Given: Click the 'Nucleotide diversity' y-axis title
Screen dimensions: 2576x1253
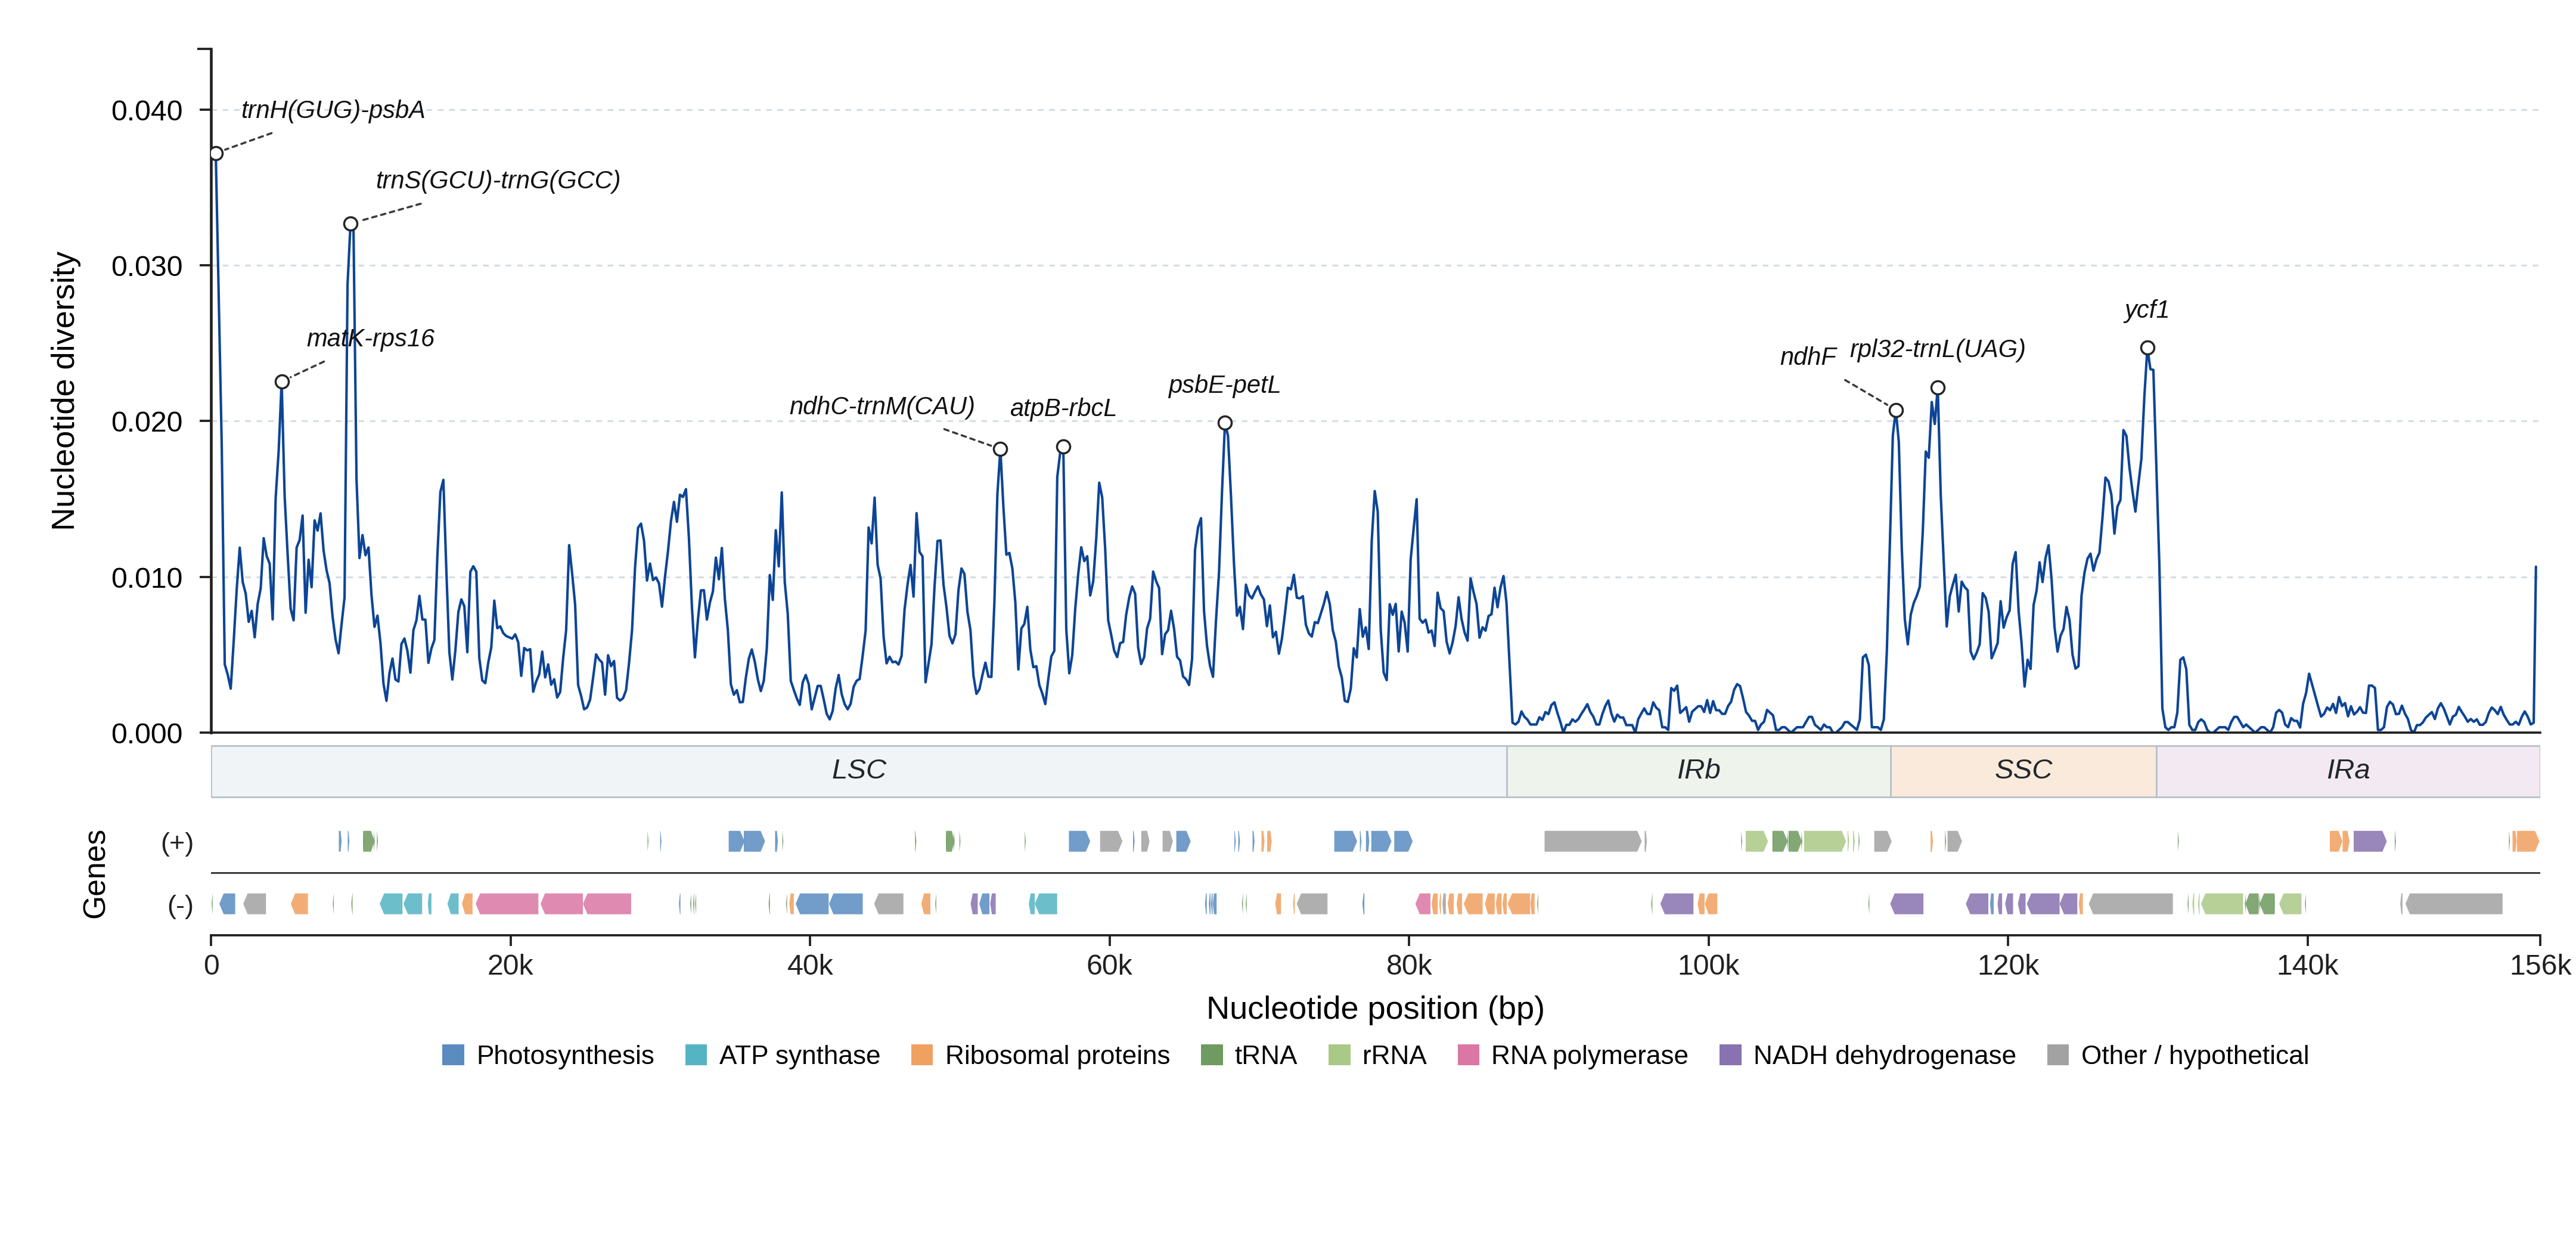Looking at the screenshot, I should pyautogui.click(x=63, y=391).
